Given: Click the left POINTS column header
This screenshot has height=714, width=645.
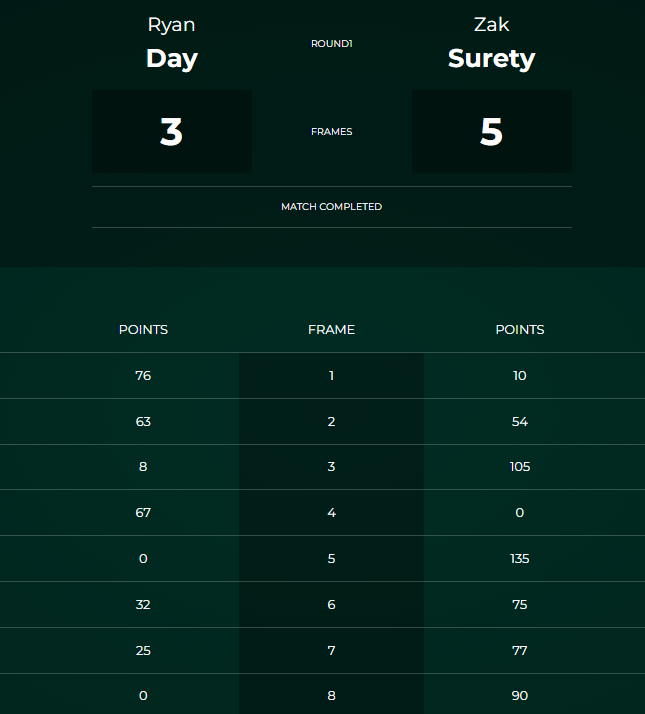Looking at the screenshot, I should (143, 329).
